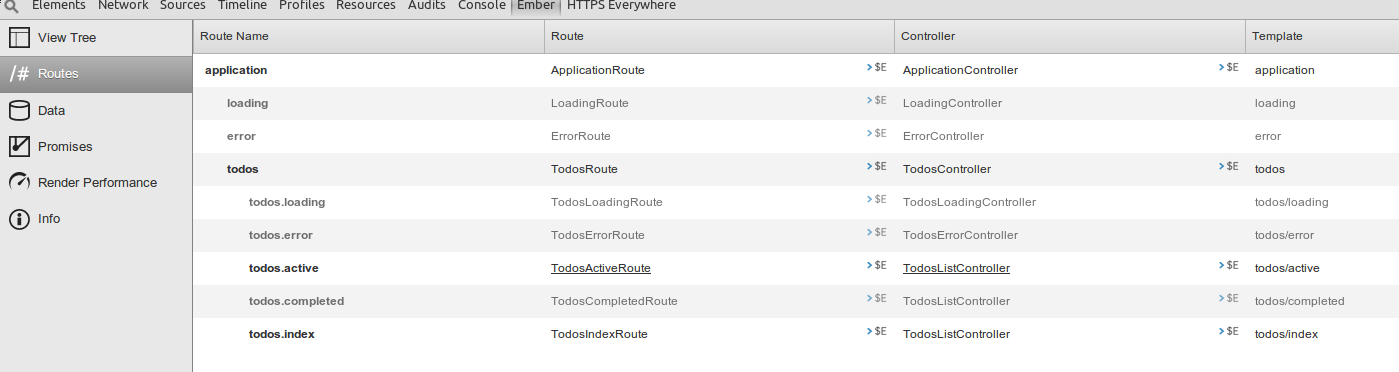Click the Routes hash icon in sidebar
Screen dimensions: 1399x372
tap(19, 74)
